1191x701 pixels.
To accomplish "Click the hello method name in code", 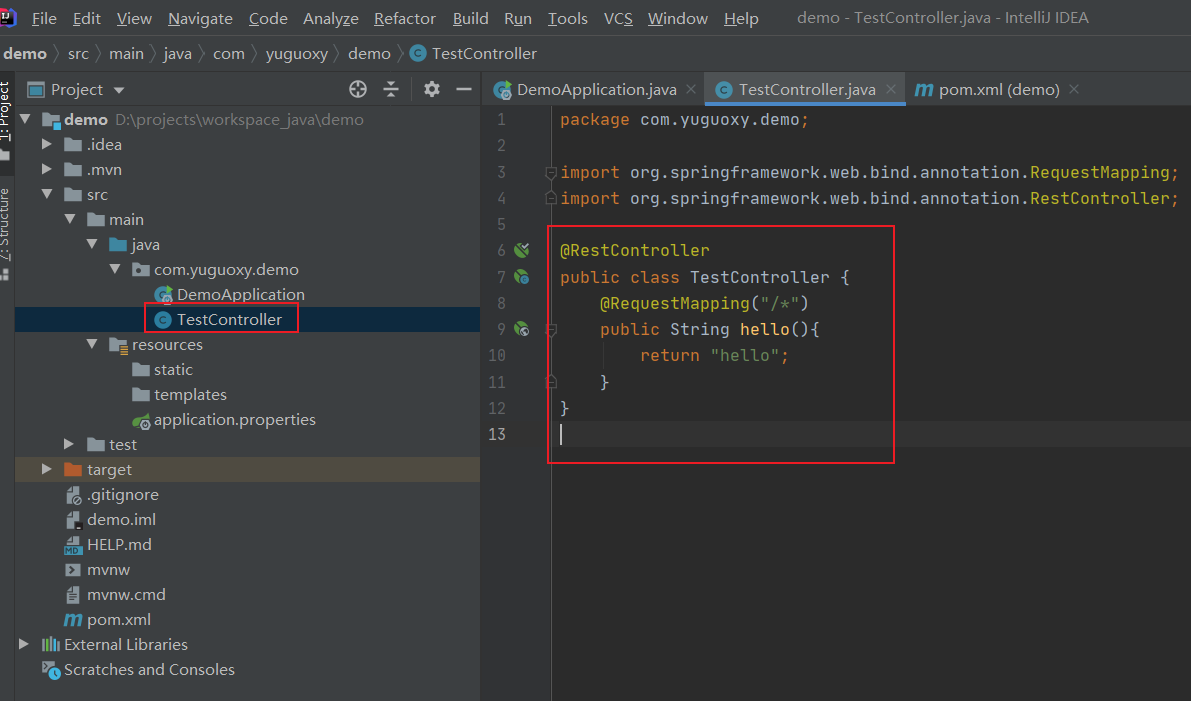I will [x=765, y=329].
